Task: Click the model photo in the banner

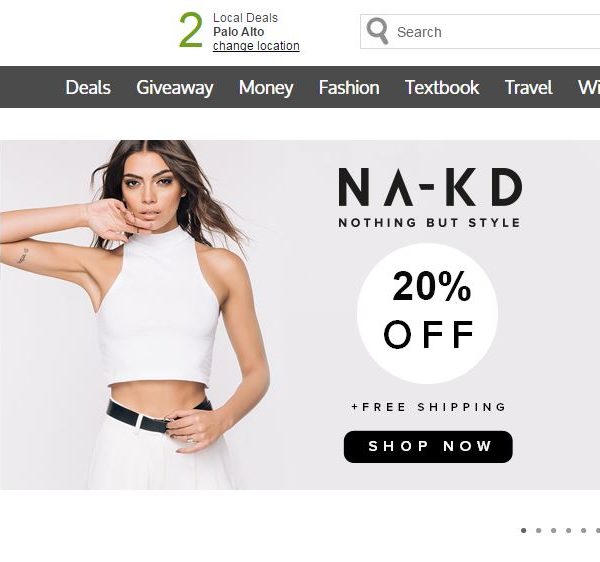Action: pyautogui.click(x=136, y=315)
